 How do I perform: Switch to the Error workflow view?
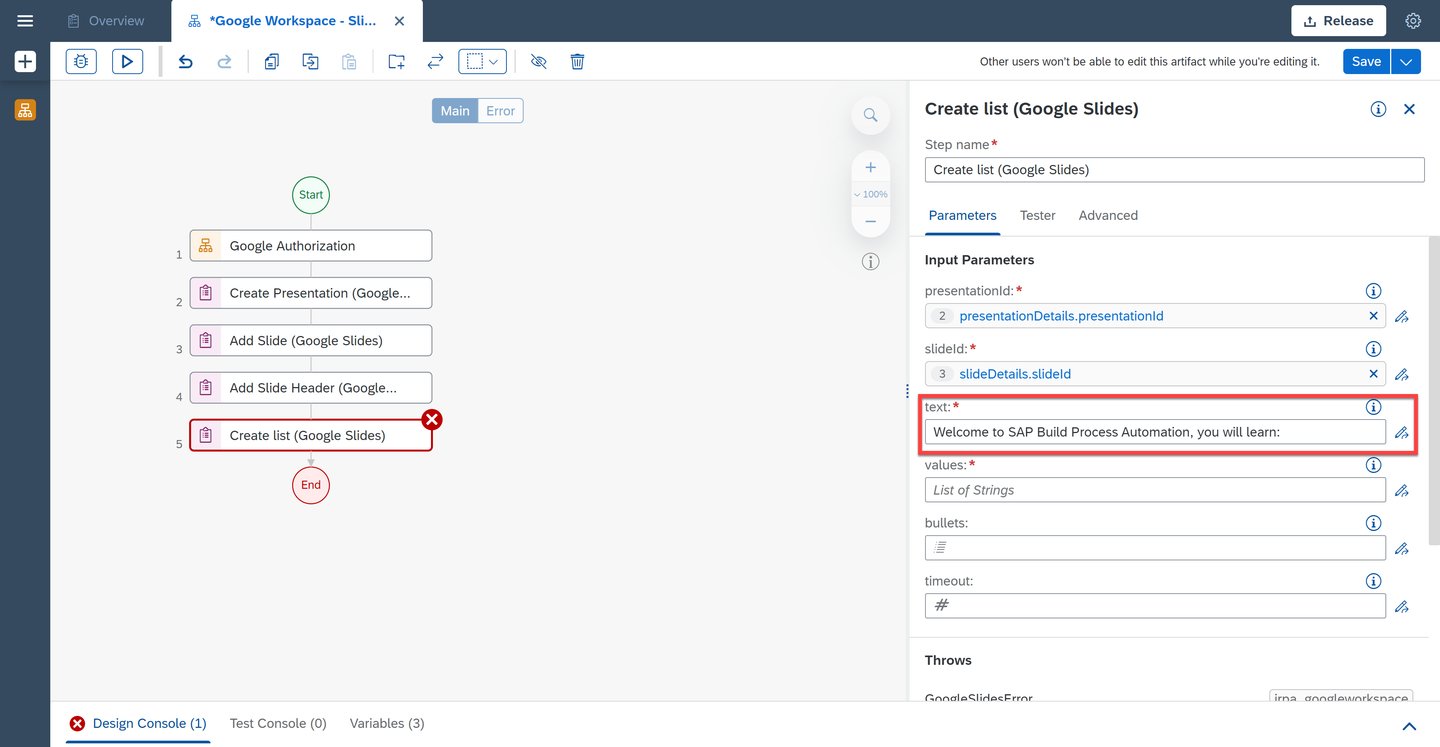pos(501,111)
